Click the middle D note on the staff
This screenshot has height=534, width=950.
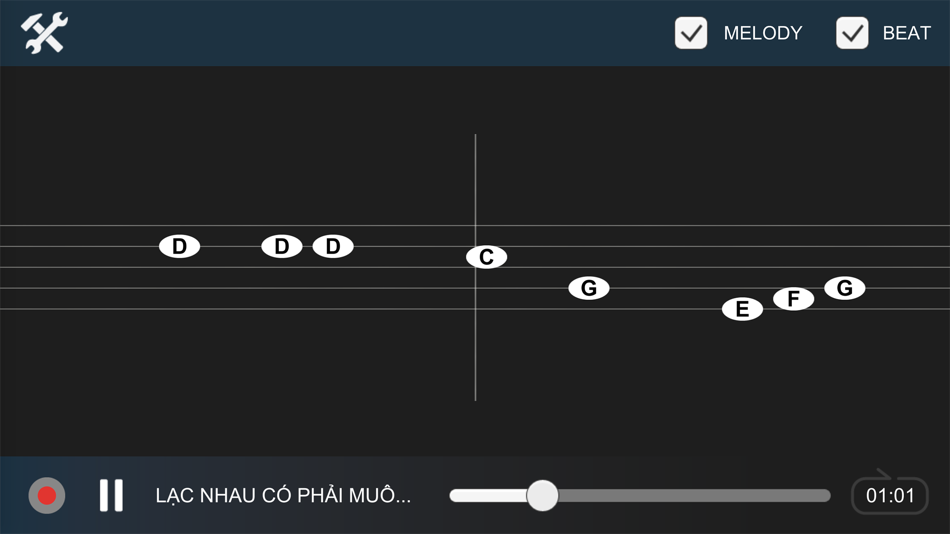point(282,246)
